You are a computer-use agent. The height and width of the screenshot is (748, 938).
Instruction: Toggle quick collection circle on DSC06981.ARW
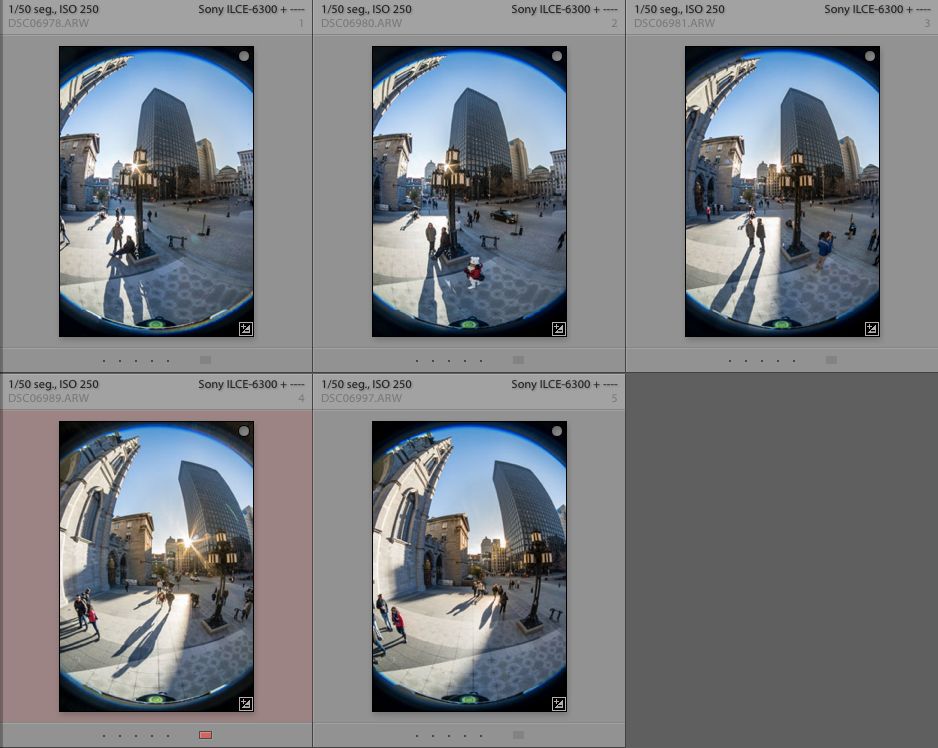pyautogui.click(x=870, y=57)
